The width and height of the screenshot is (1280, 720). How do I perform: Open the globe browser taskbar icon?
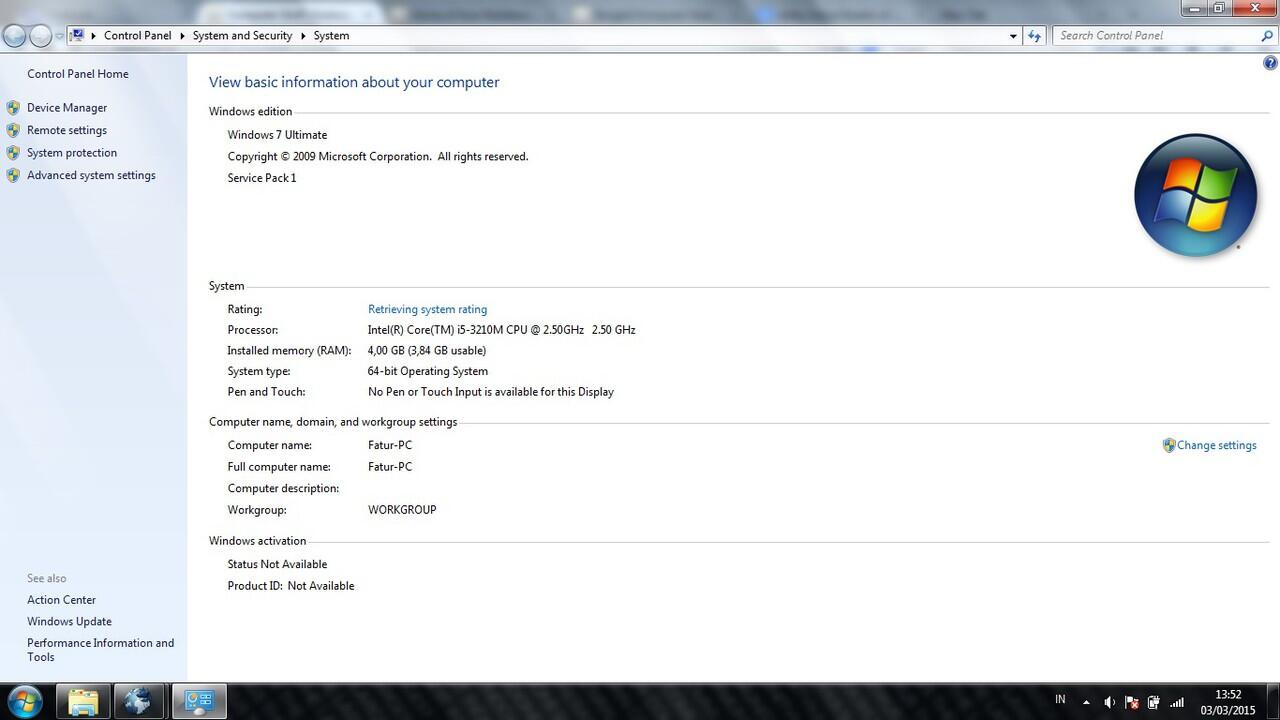(x=138, y=701)
